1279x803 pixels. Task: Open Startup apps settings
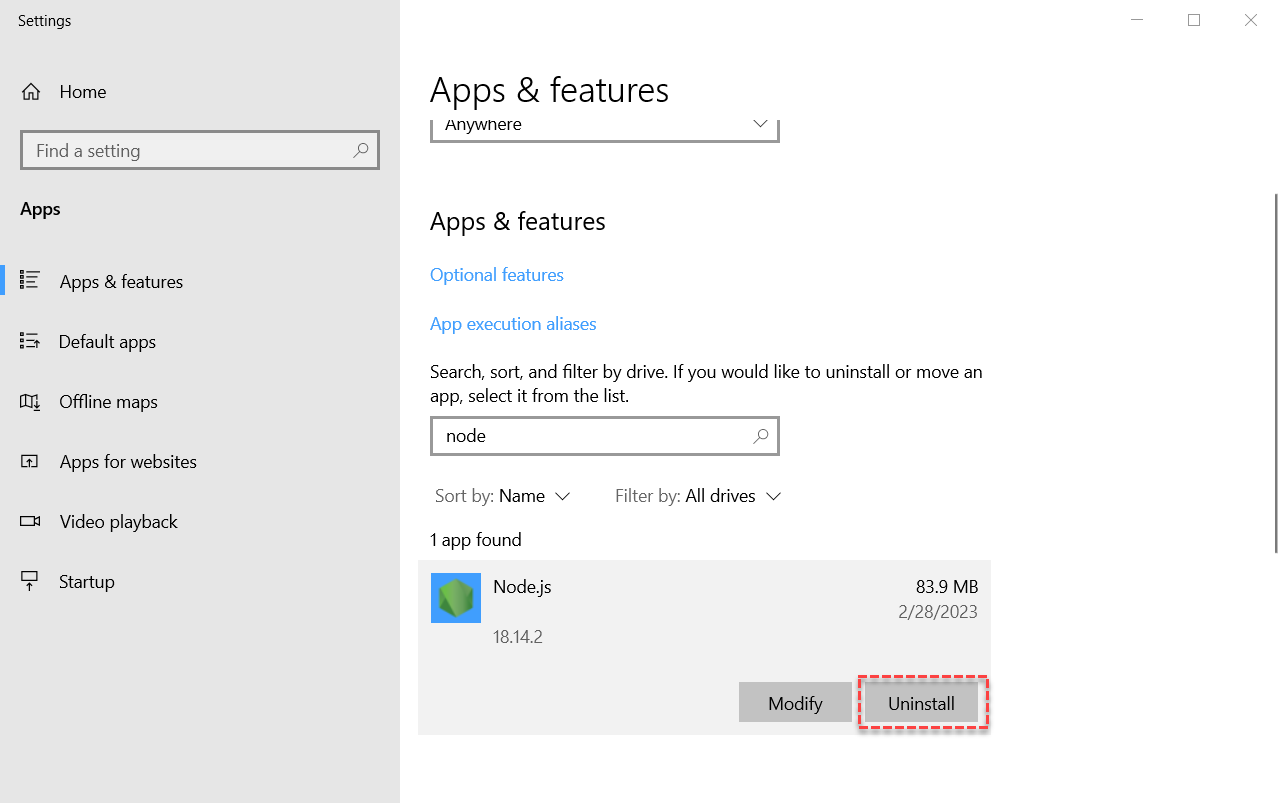tap(200, 581)
